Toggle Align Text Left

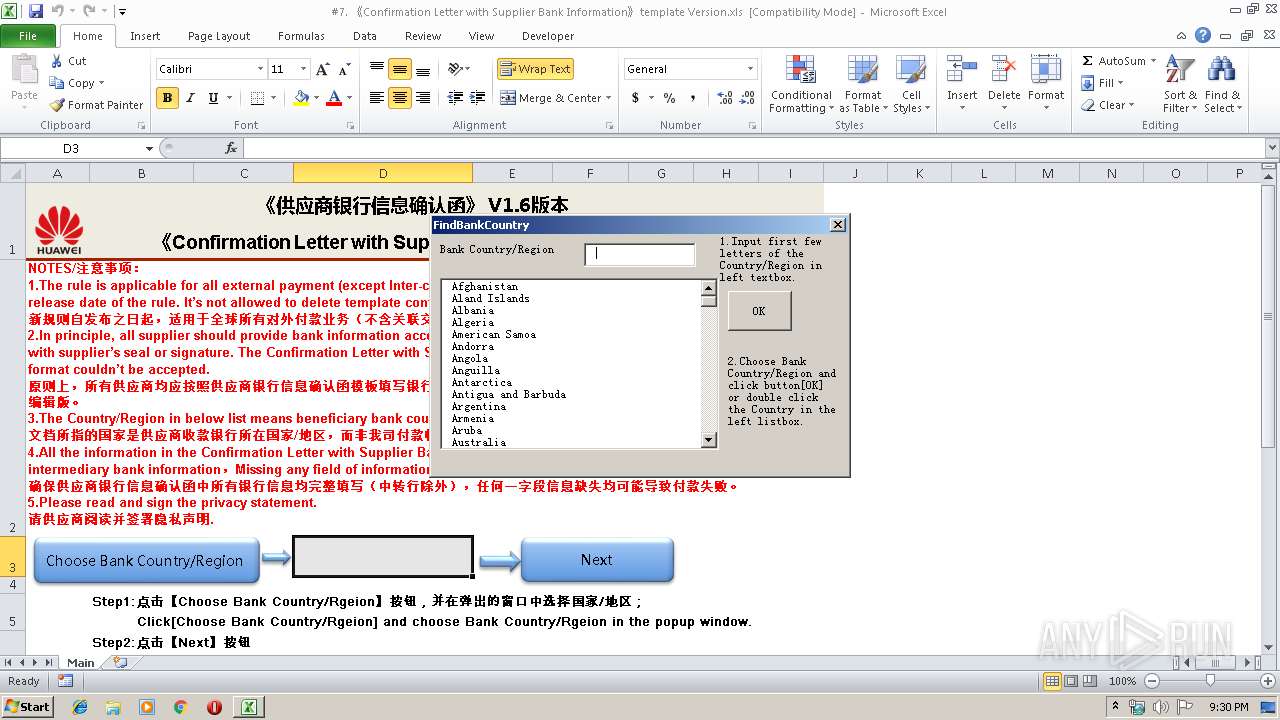[377, 98]
